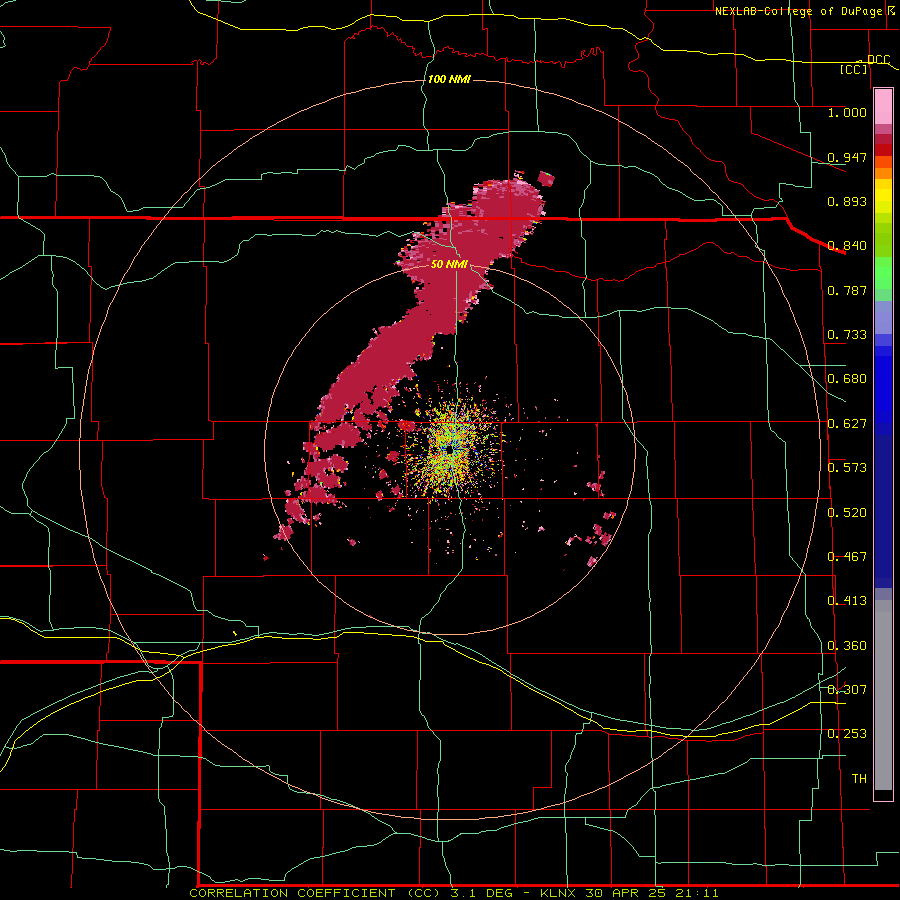Screen dimensions: 900x900
Task: Click the 0.893 color scale value
Action: pyautogui.click(x=847, y=201)
